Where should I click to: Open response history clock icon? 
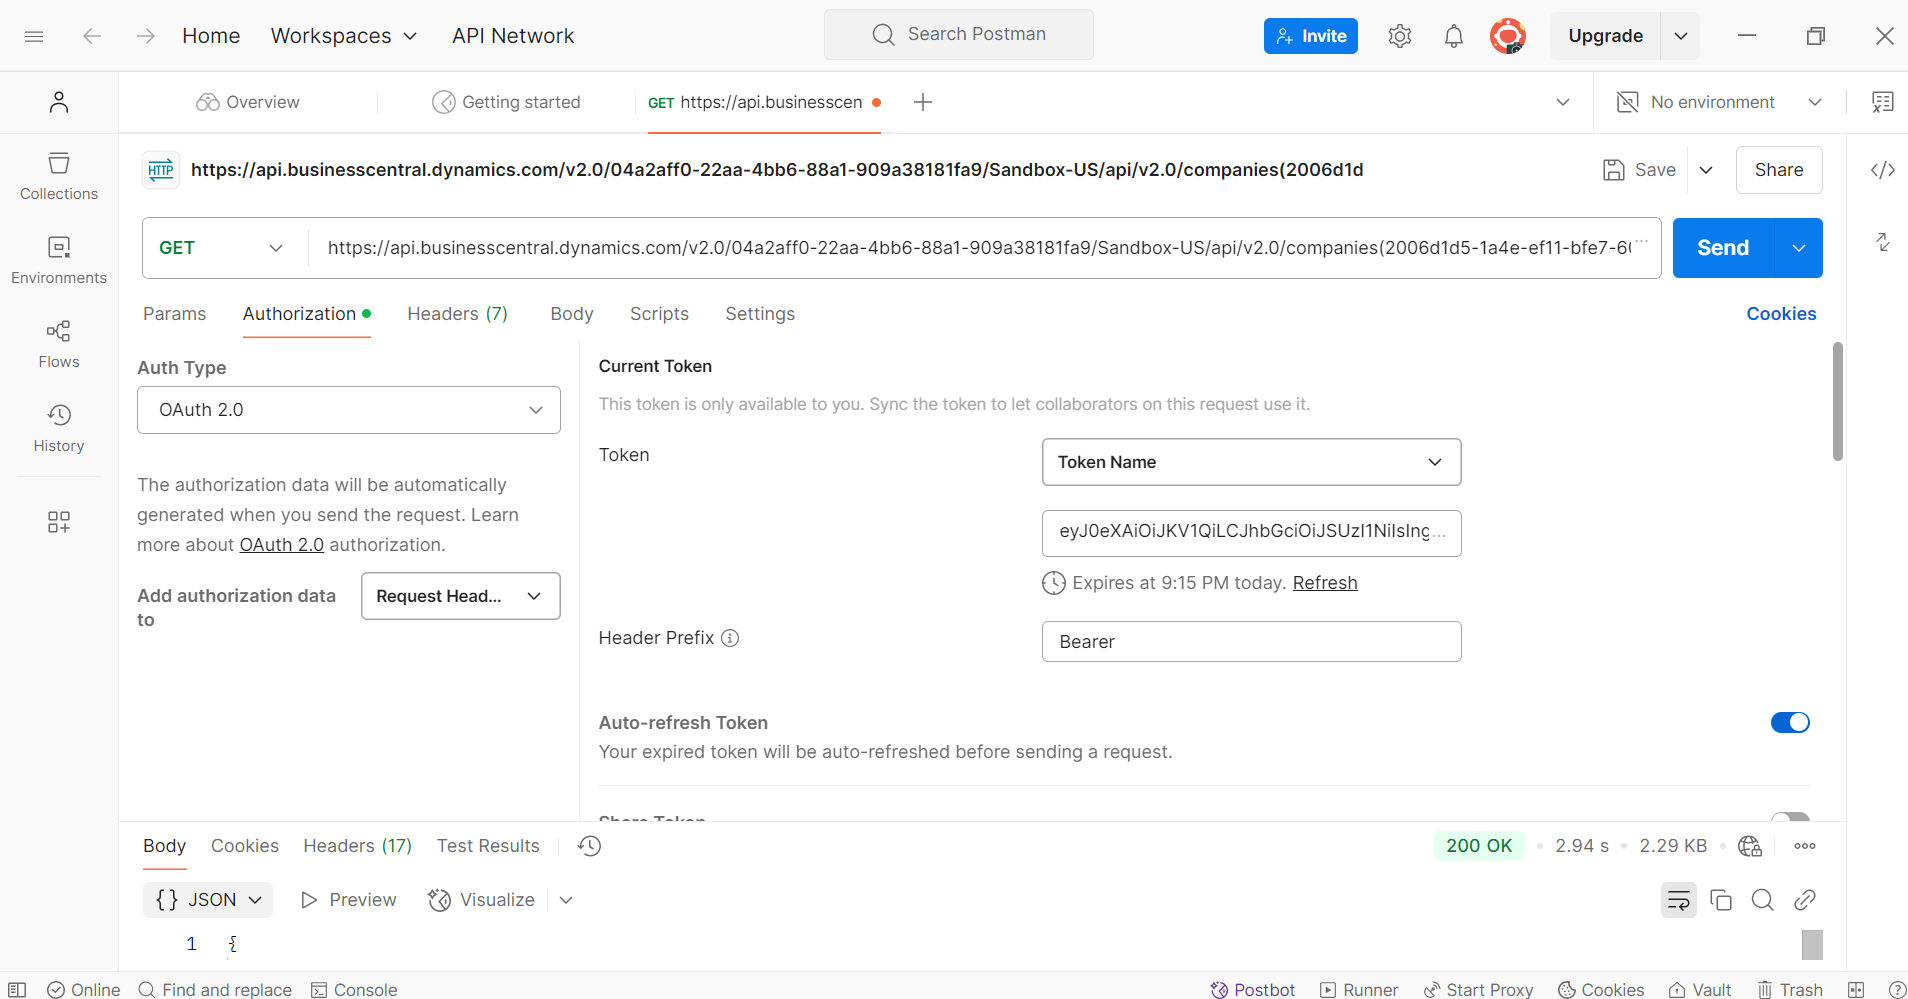click(590, 846)
